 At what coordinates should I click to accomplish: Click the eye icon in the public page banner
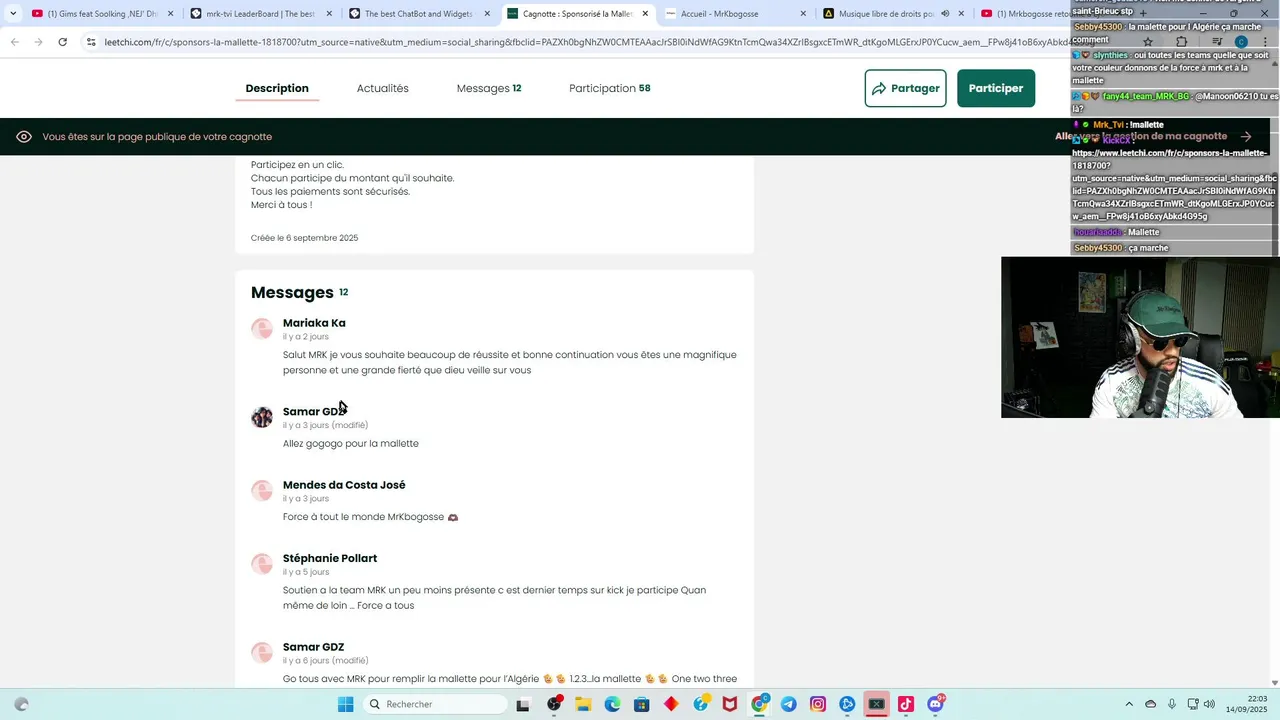click(x=24, y=137)
